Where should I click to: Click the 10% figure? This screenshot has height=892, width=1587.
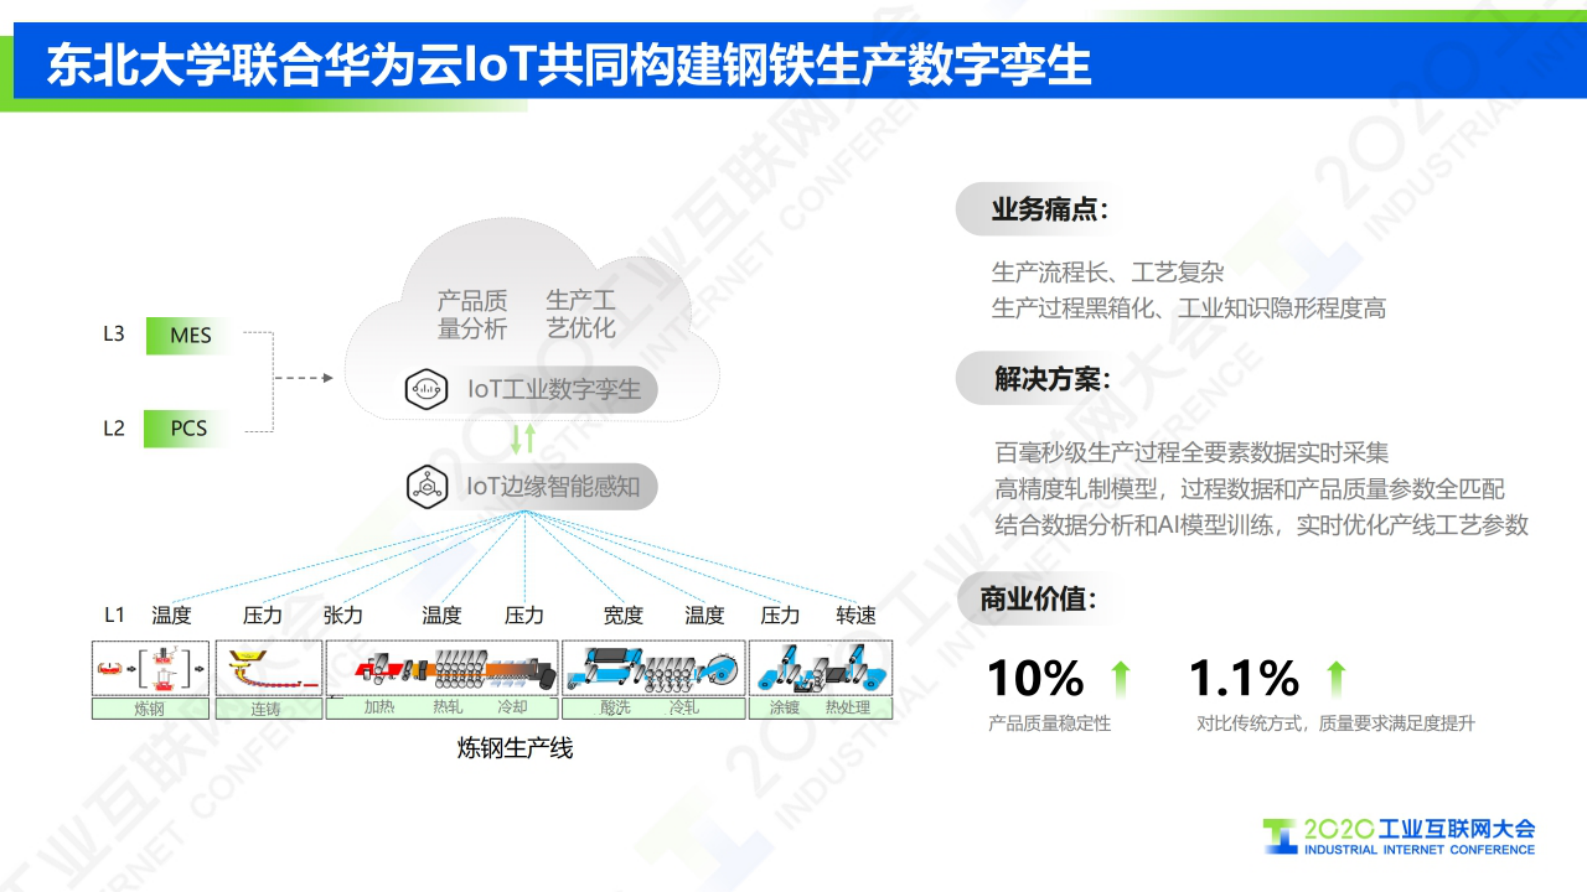tap(1035, 678)
